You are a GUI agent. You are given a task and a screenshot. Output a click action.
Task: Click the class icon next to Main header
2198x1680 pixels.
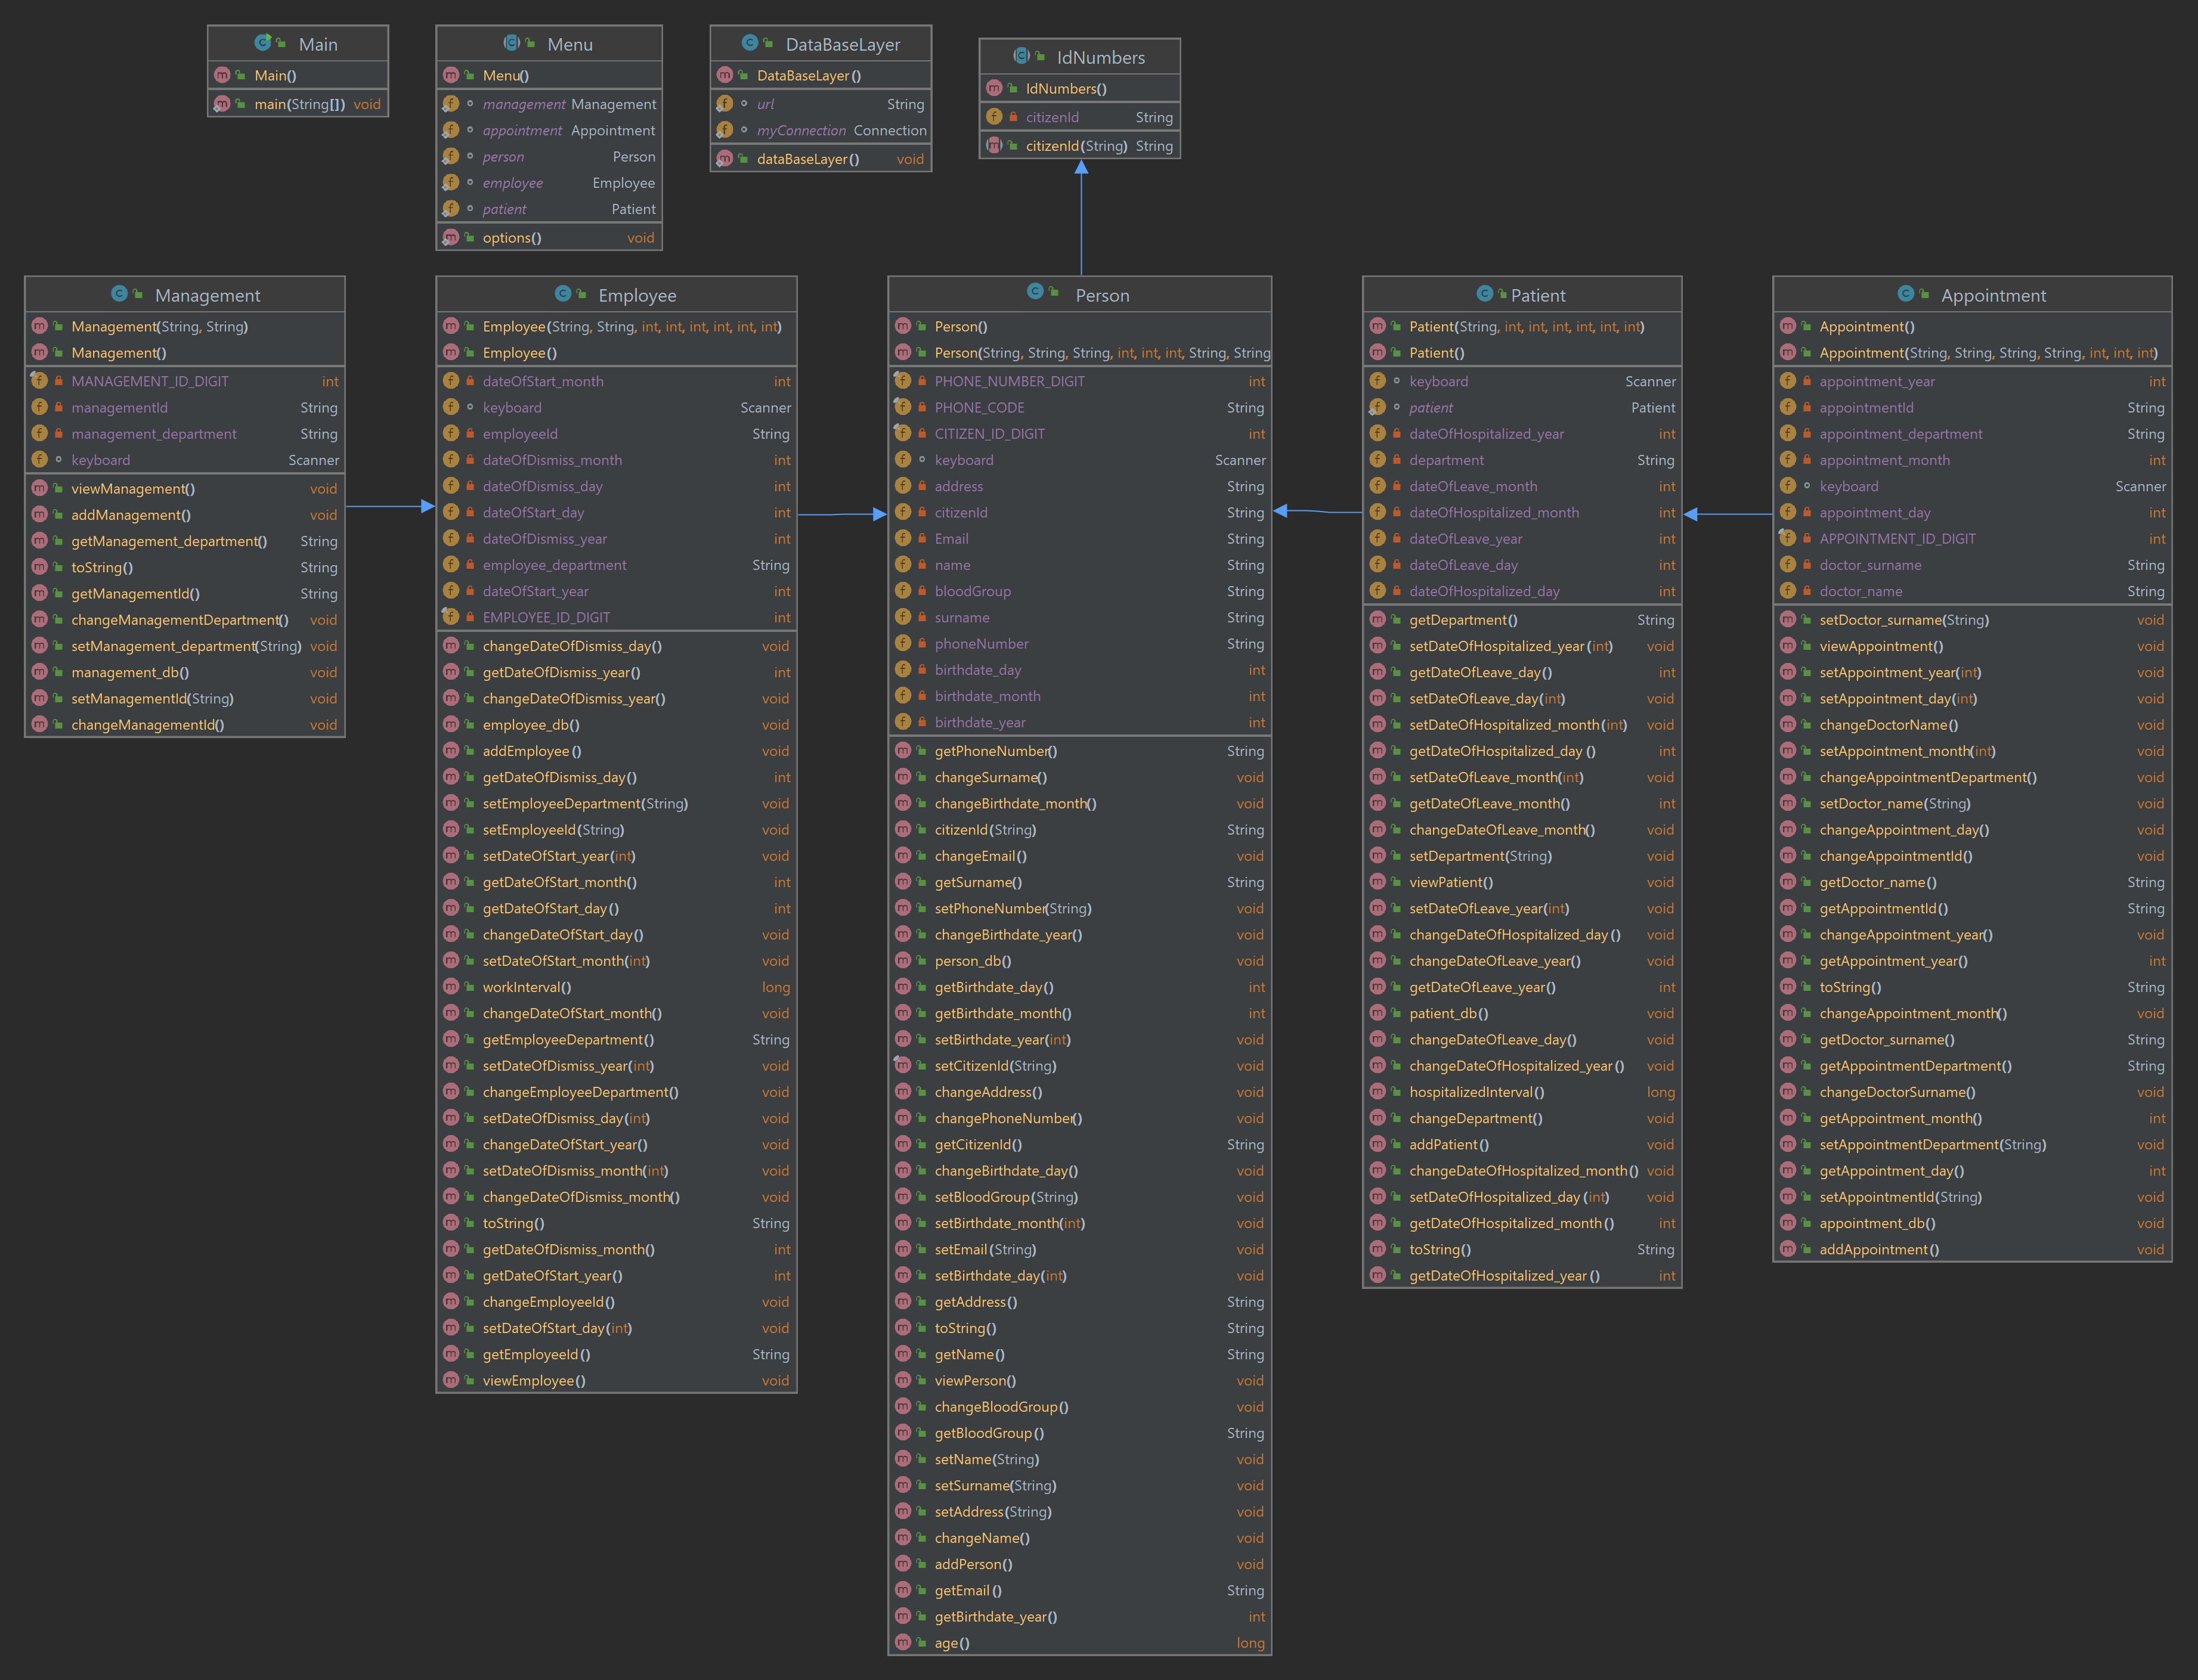(x=262, y=43)
